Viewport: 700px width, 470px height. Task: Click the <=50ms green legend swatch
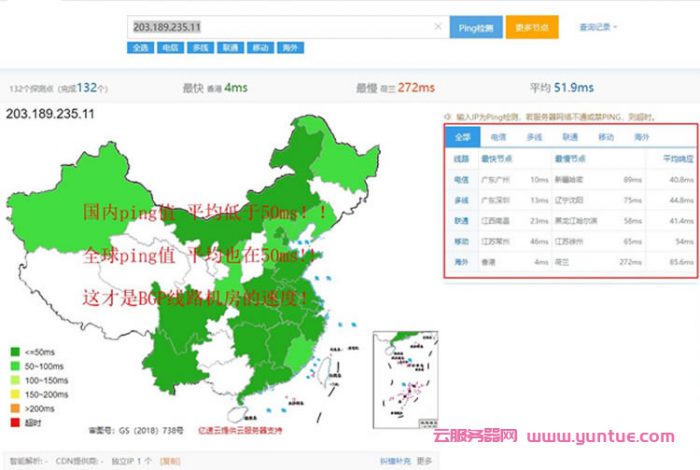click(x=13, y=352)
